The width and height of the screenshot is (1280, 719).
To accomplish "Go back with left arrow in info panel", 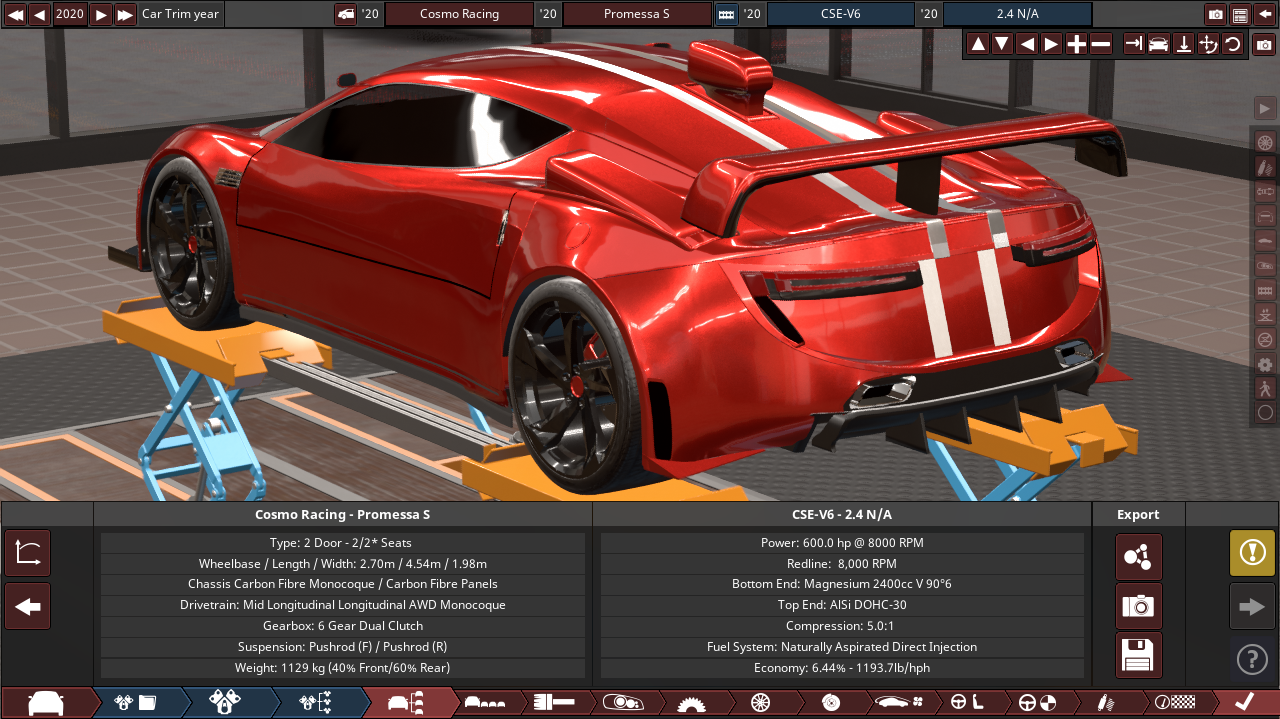I will click(28, 606).
